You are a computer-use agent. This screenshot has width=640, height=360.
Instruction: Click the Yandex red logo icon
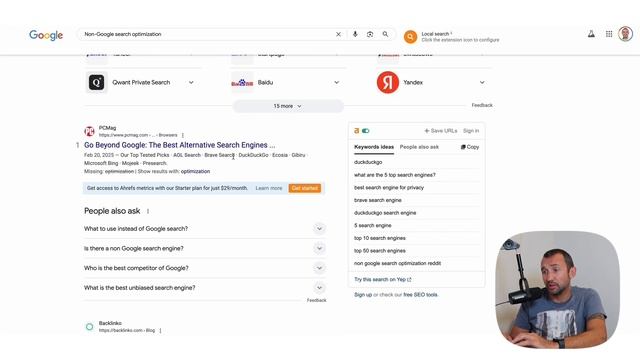pos(387,82)
